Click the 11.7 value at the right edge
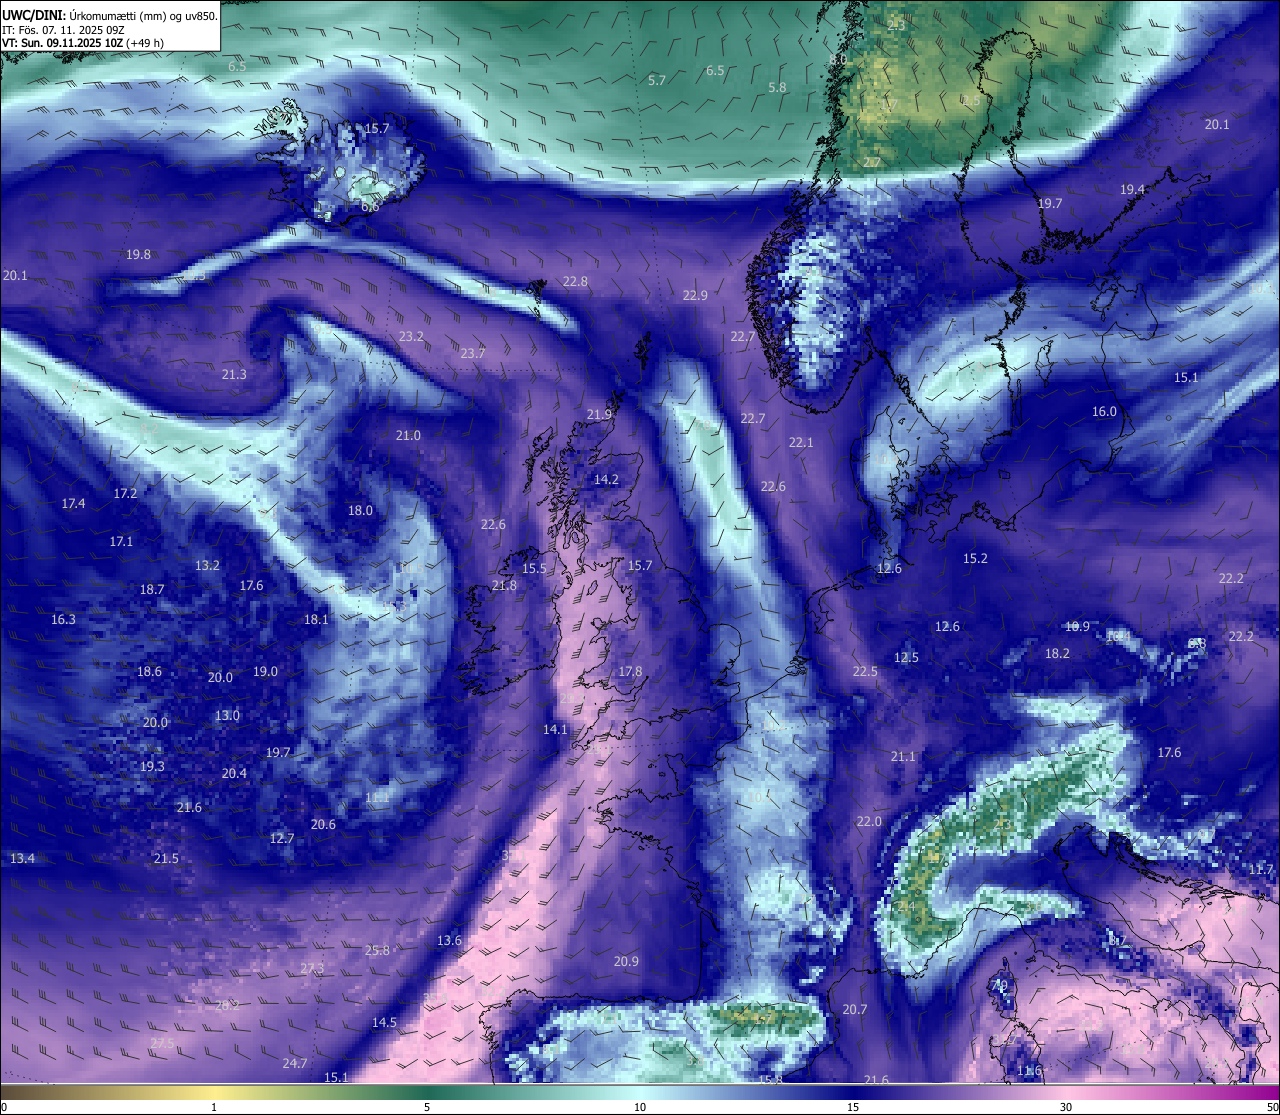This screenshot has width=1280, height=1115. [1260, 870]
